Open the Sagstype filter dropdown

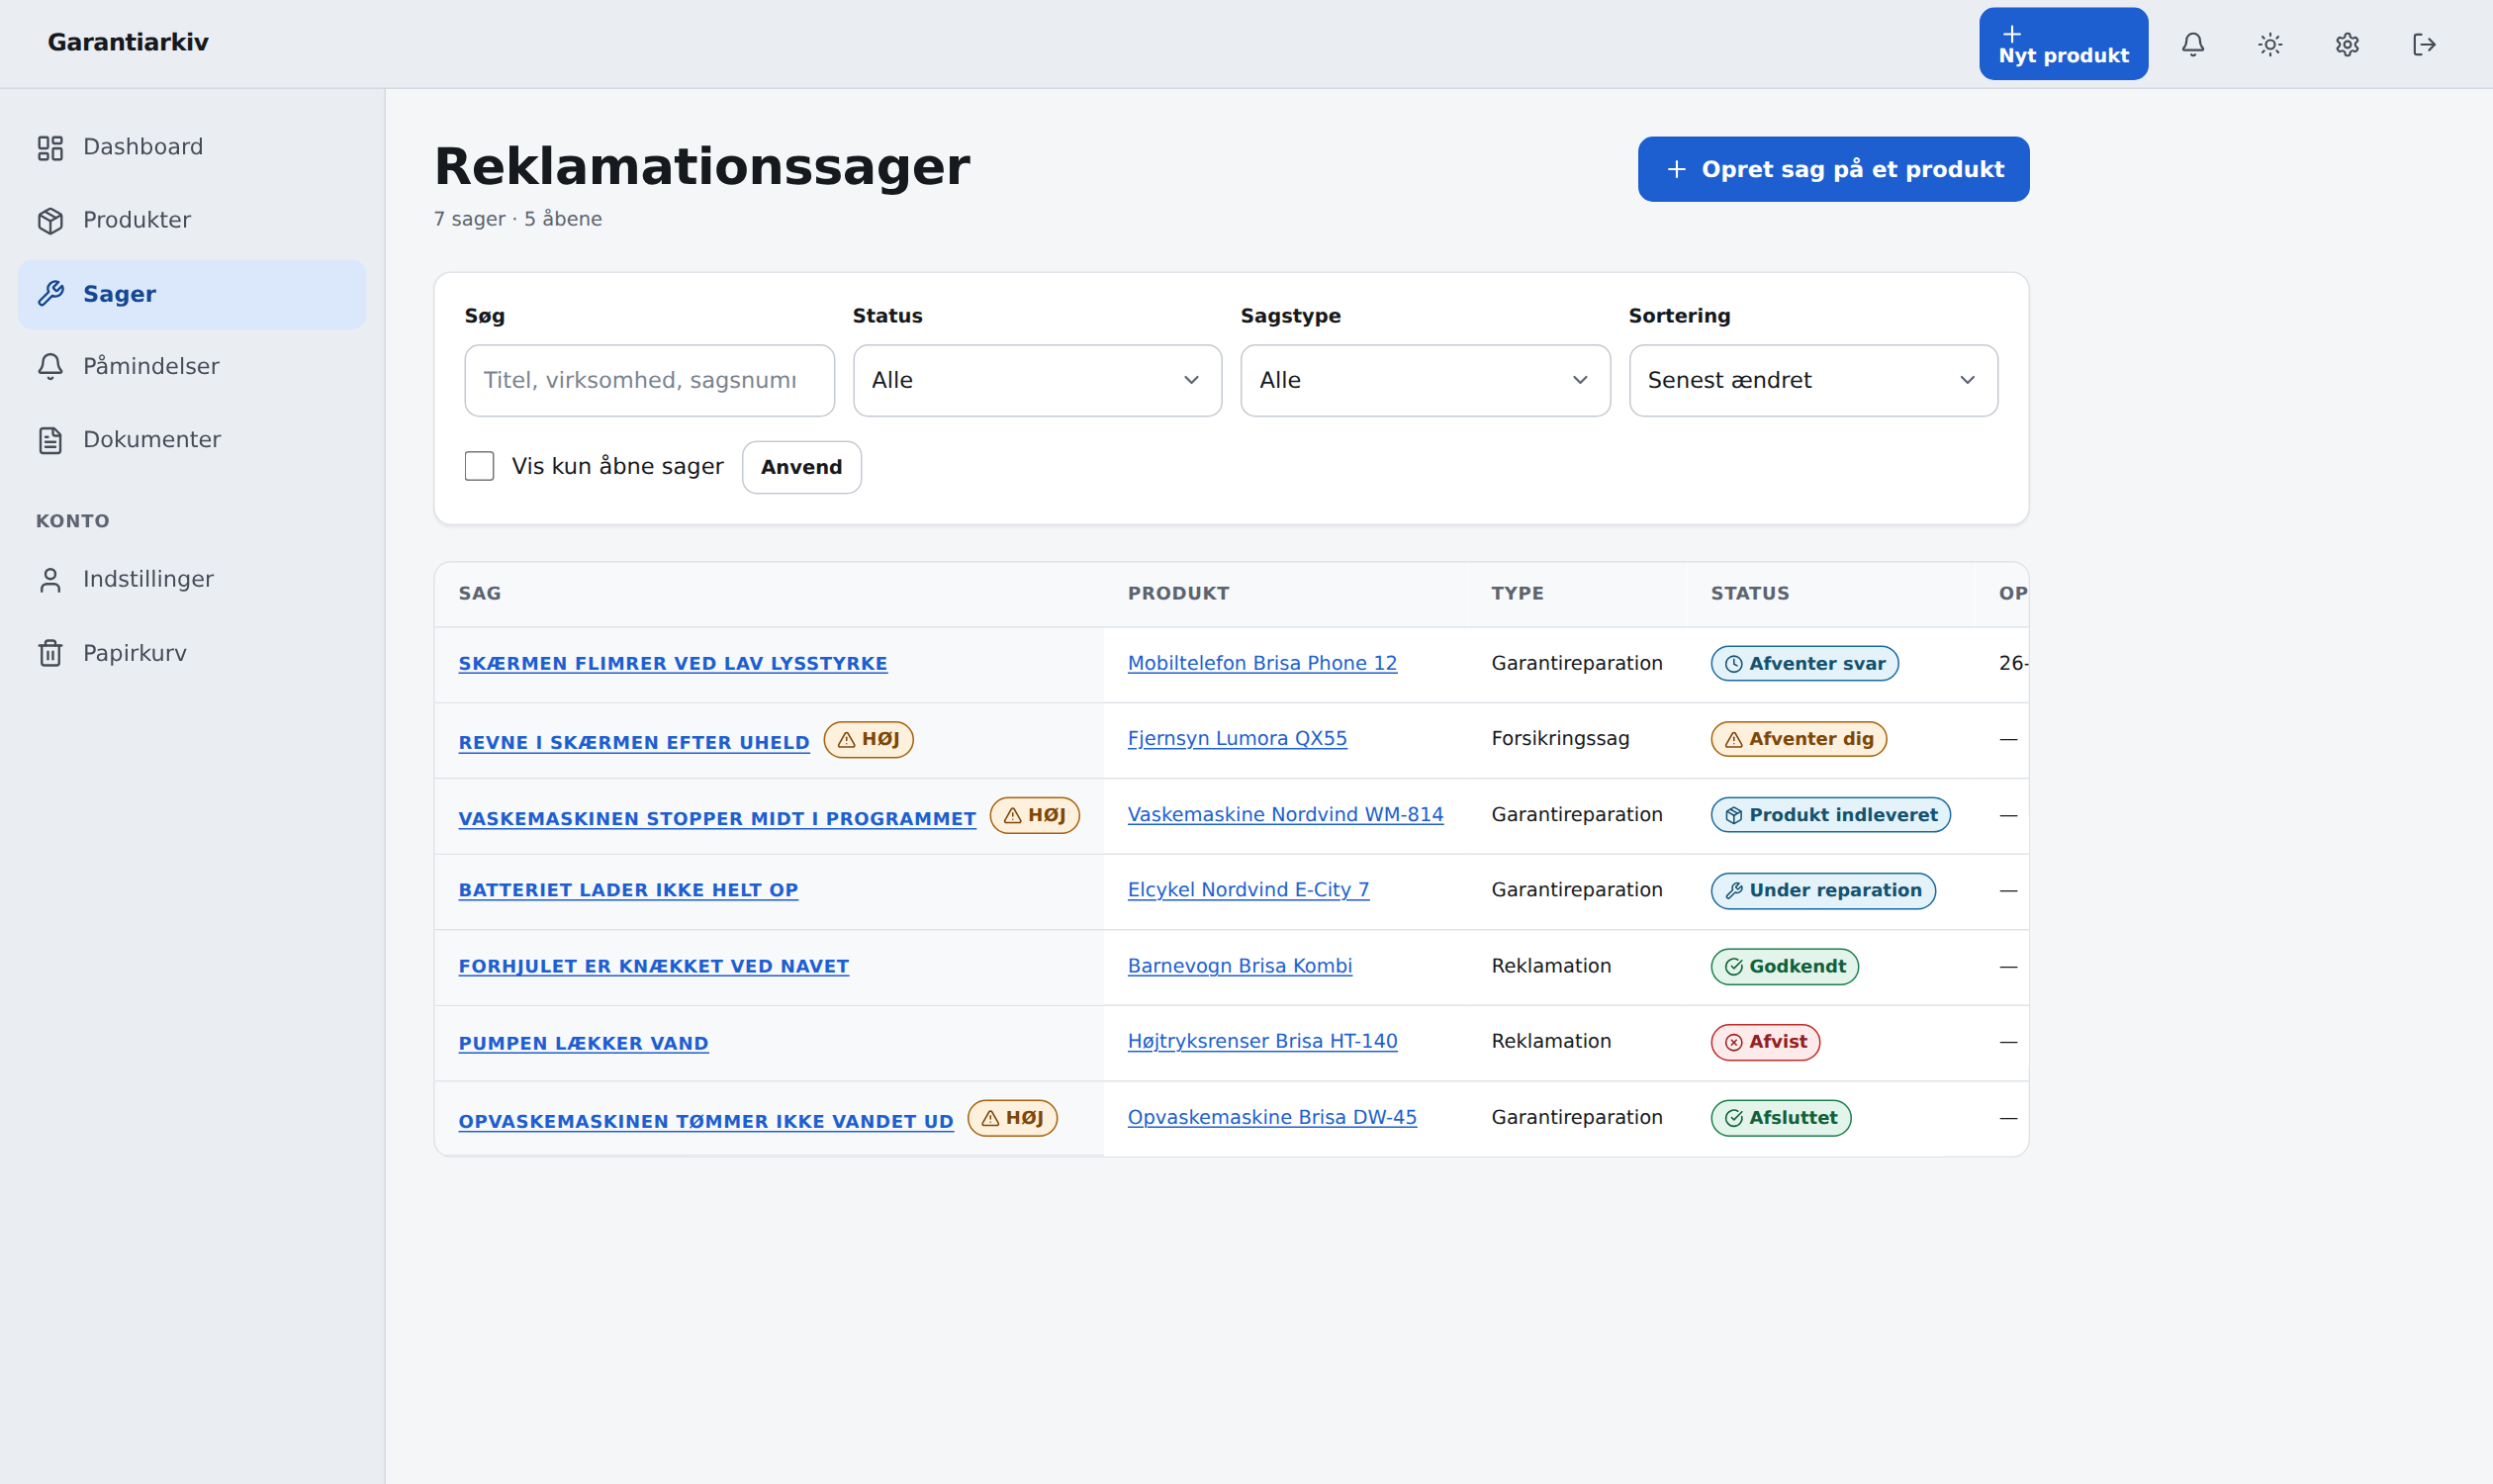[1425, 380]
